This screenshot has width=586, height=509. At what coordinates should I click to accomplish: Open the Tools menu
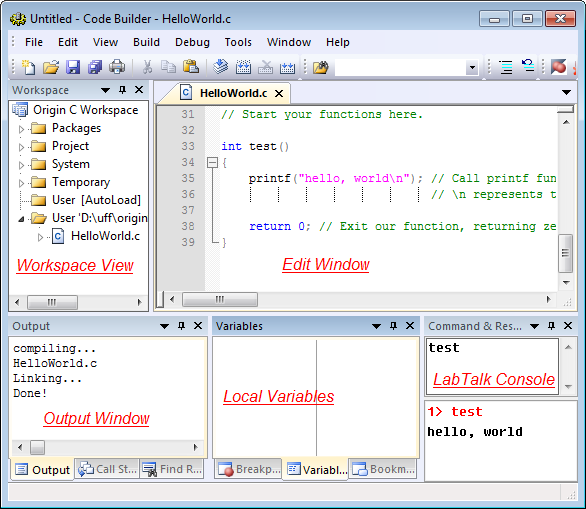tap(238, 42)
